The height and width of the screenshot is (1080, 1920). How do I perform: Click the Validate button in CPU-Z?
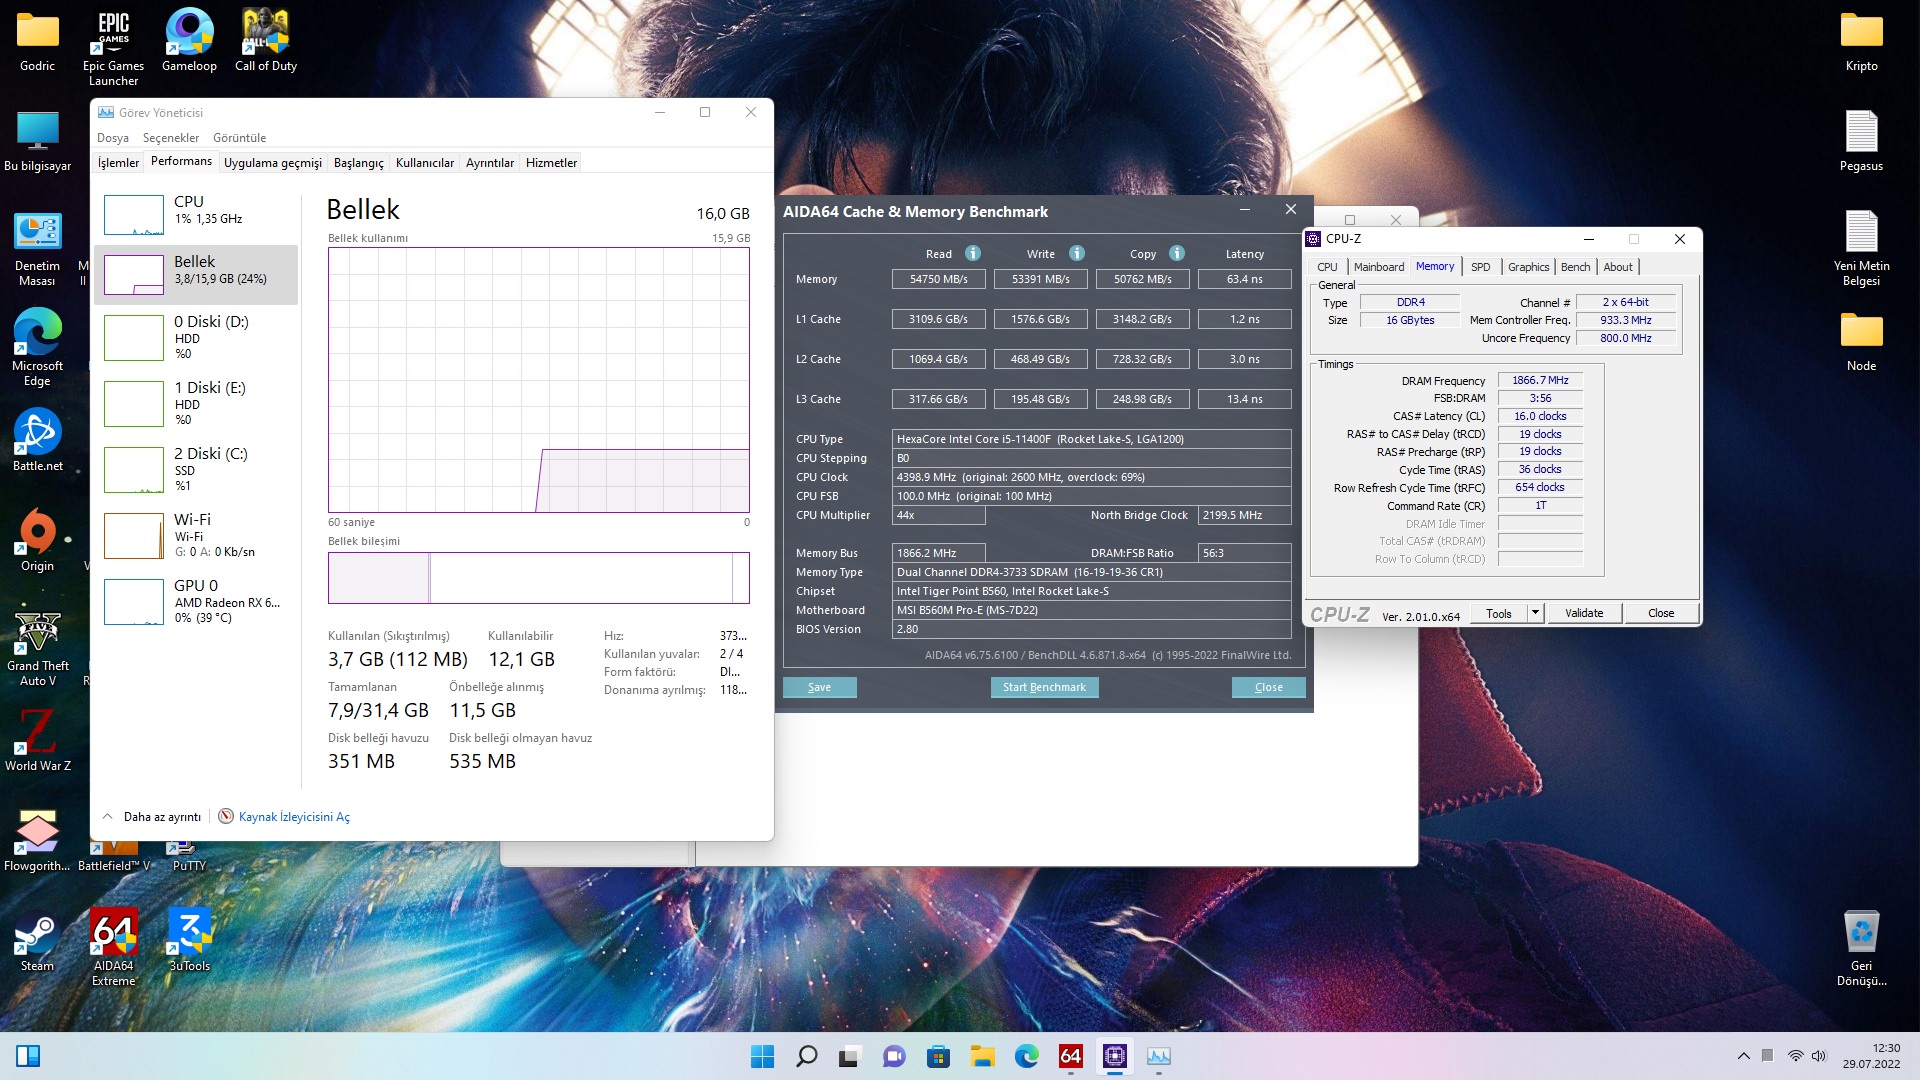(1583, 613)
